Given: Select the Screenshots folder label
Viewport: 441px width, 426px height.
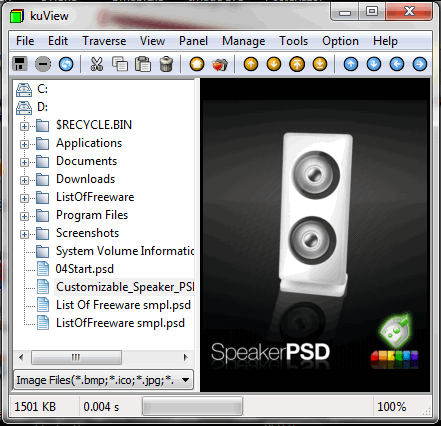Looking at the screenshot, I should click(x=87, y=233).
